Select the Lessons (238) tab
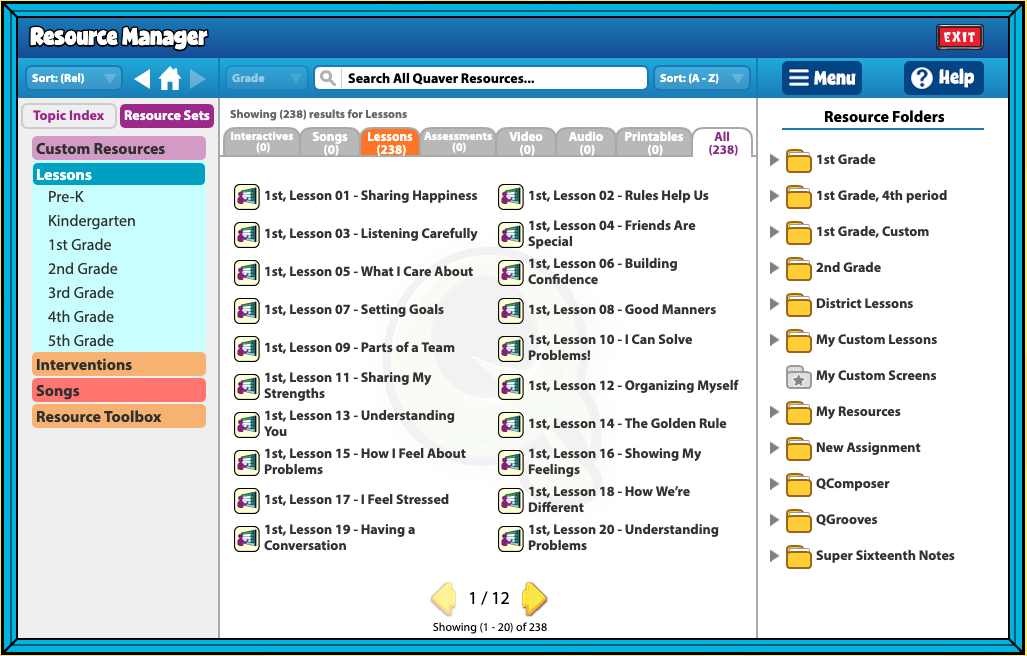The image size is (1027, 656). click(390, 142)
